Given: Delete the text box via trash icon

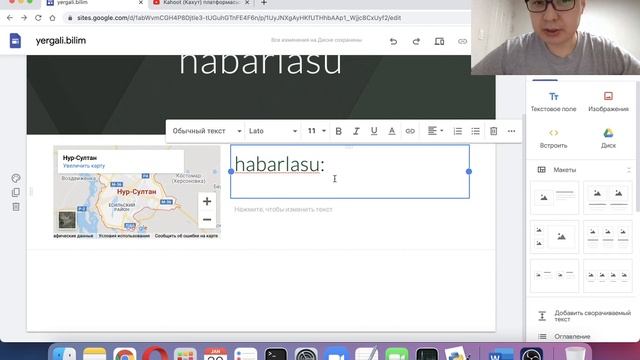Looking at the screenshot, I should tap(493, 131).
